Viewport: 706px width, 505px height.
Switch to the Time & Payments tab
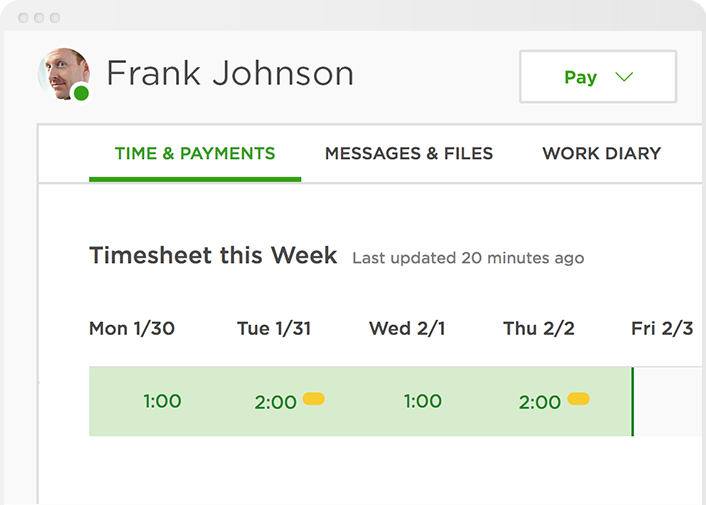(195, 154)
